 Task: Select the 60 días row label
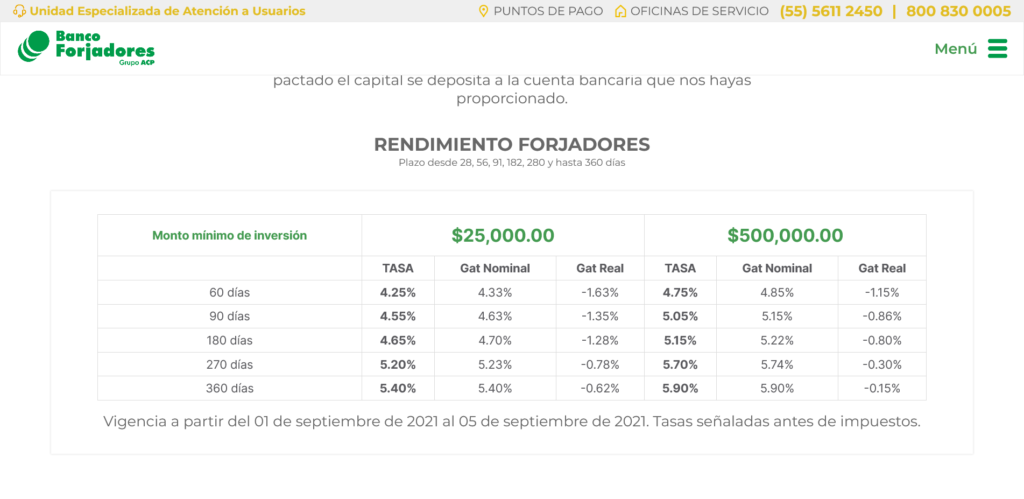[229, 293]
